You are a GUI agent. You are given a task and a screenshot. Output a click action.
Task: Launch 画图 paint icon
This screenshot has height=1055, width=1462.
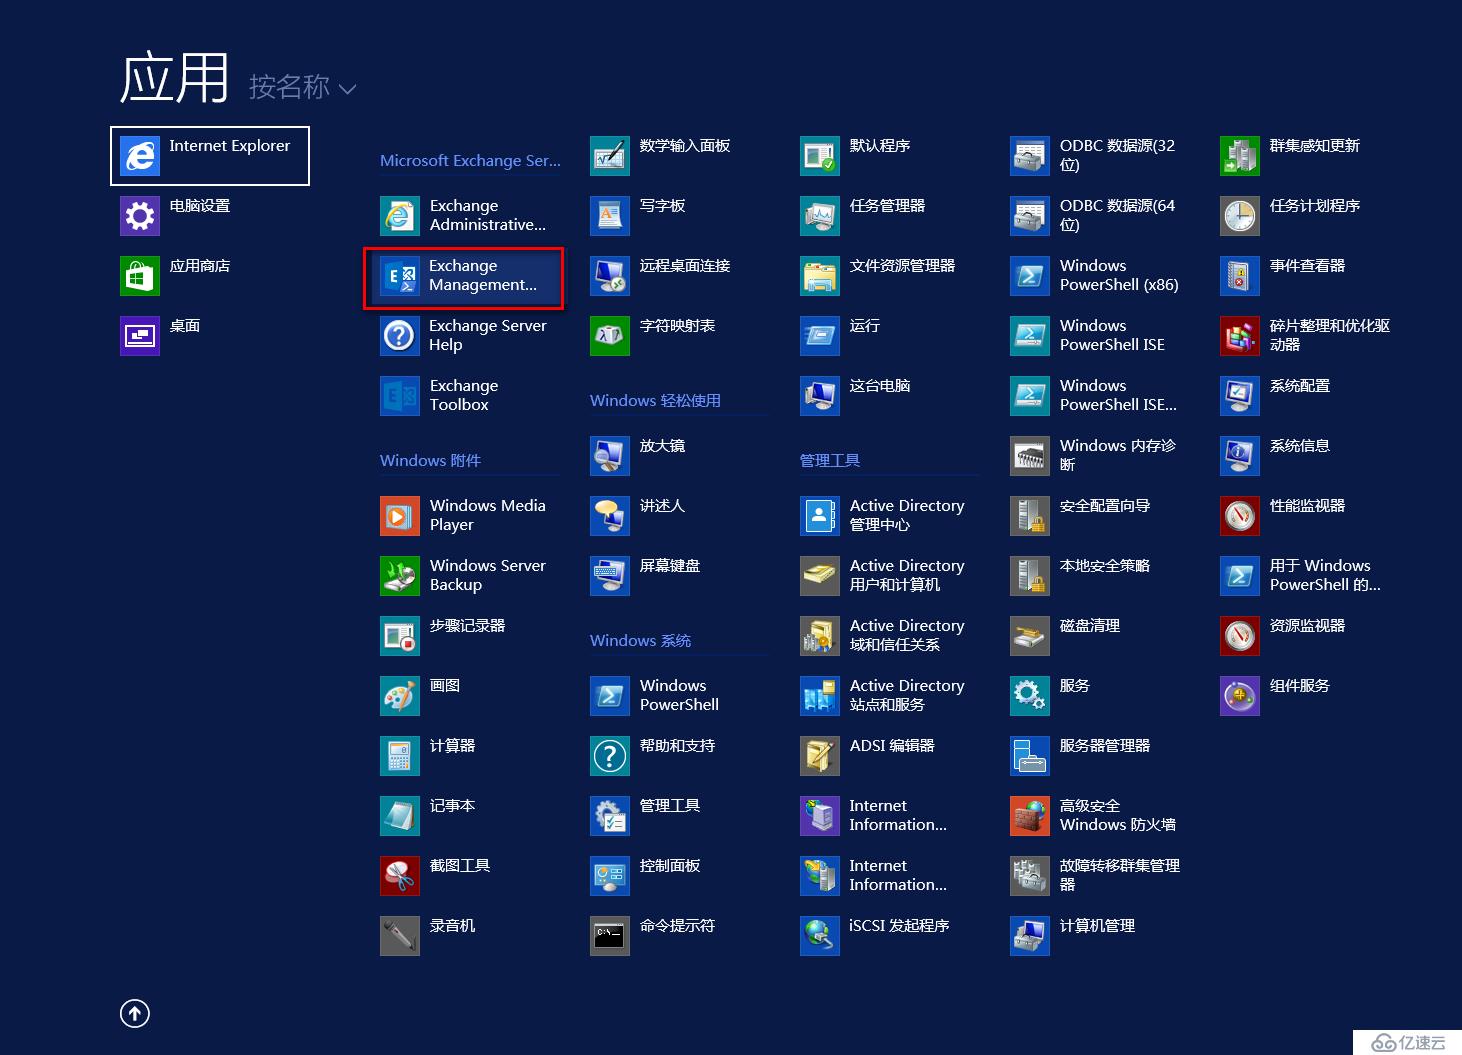(x=400, y=696)
